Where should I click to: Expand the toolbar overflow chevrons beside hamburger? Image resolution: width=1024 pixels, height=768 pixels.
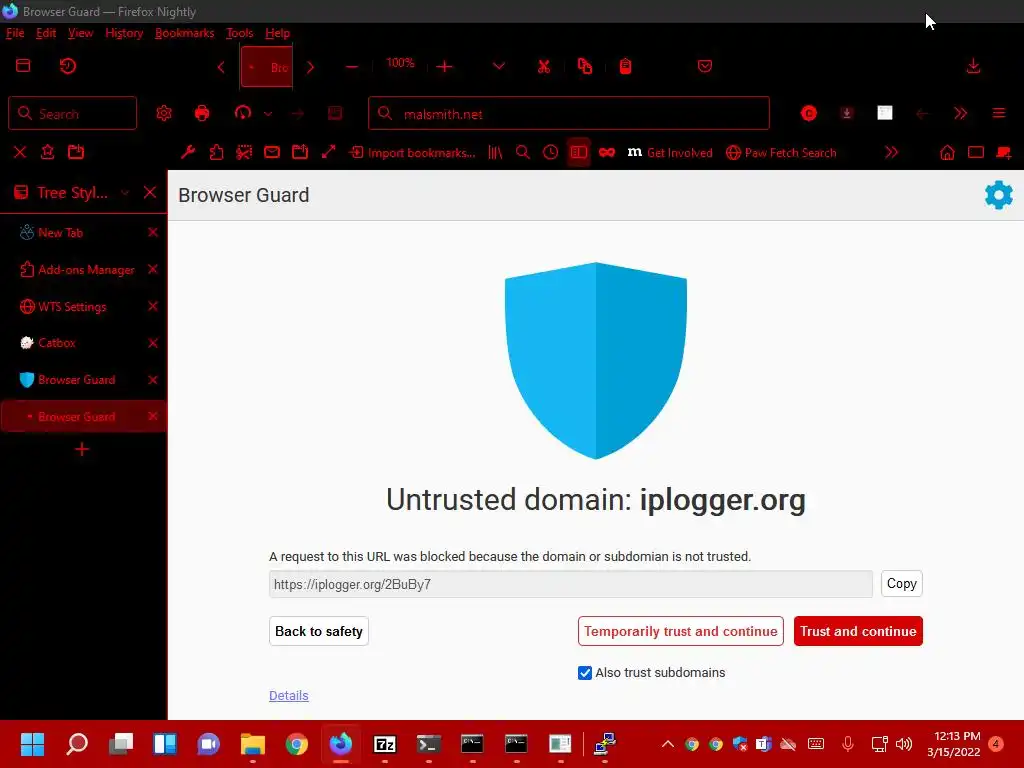pos(960,114)
